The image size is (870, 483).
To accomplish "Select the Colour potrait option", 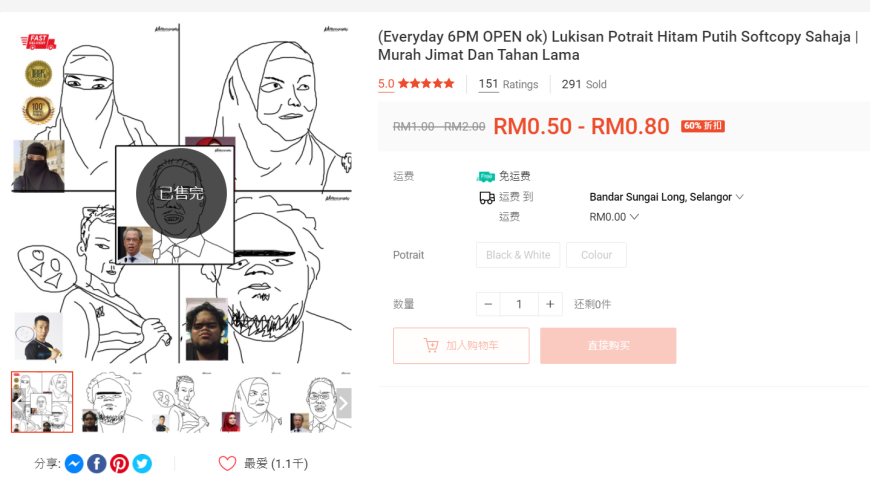I will [596, 255].
